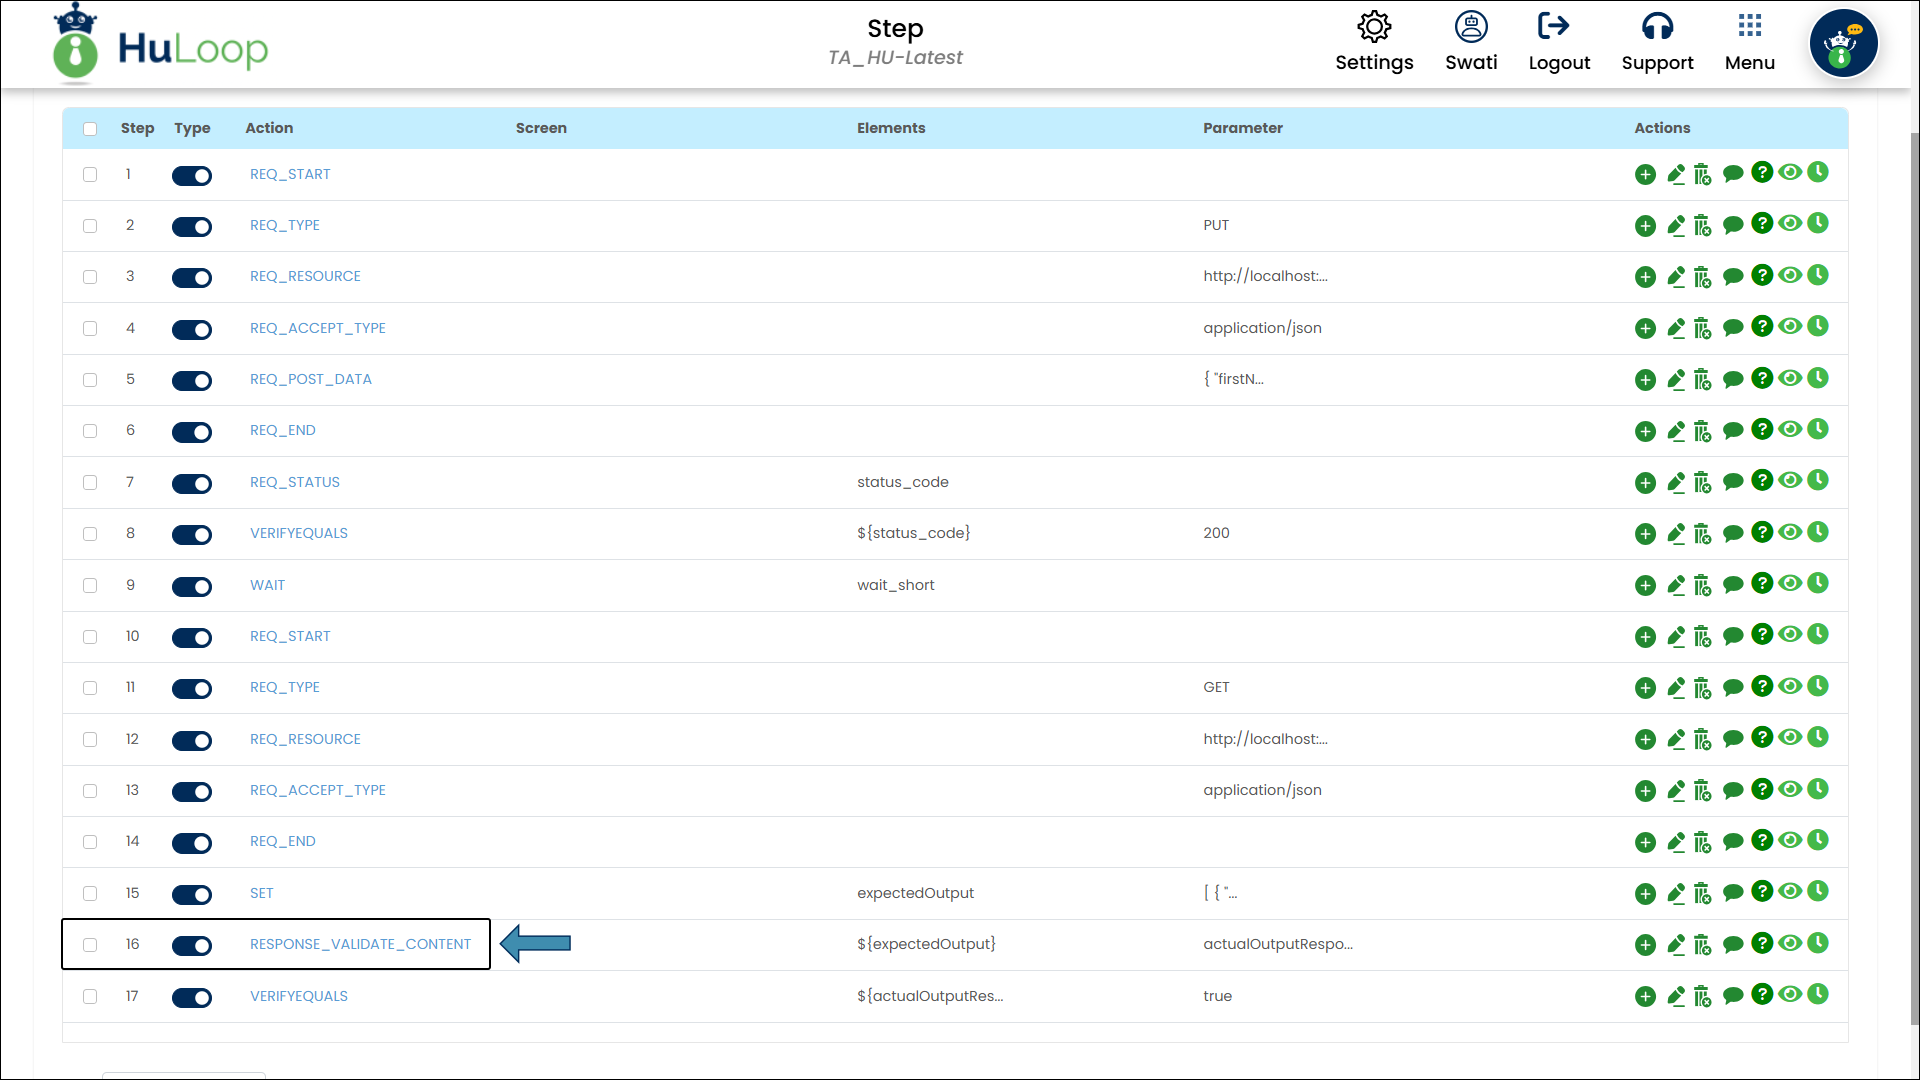
Task: Click help question icon for REQ_STATUS step
Action: click(1762, 481)
